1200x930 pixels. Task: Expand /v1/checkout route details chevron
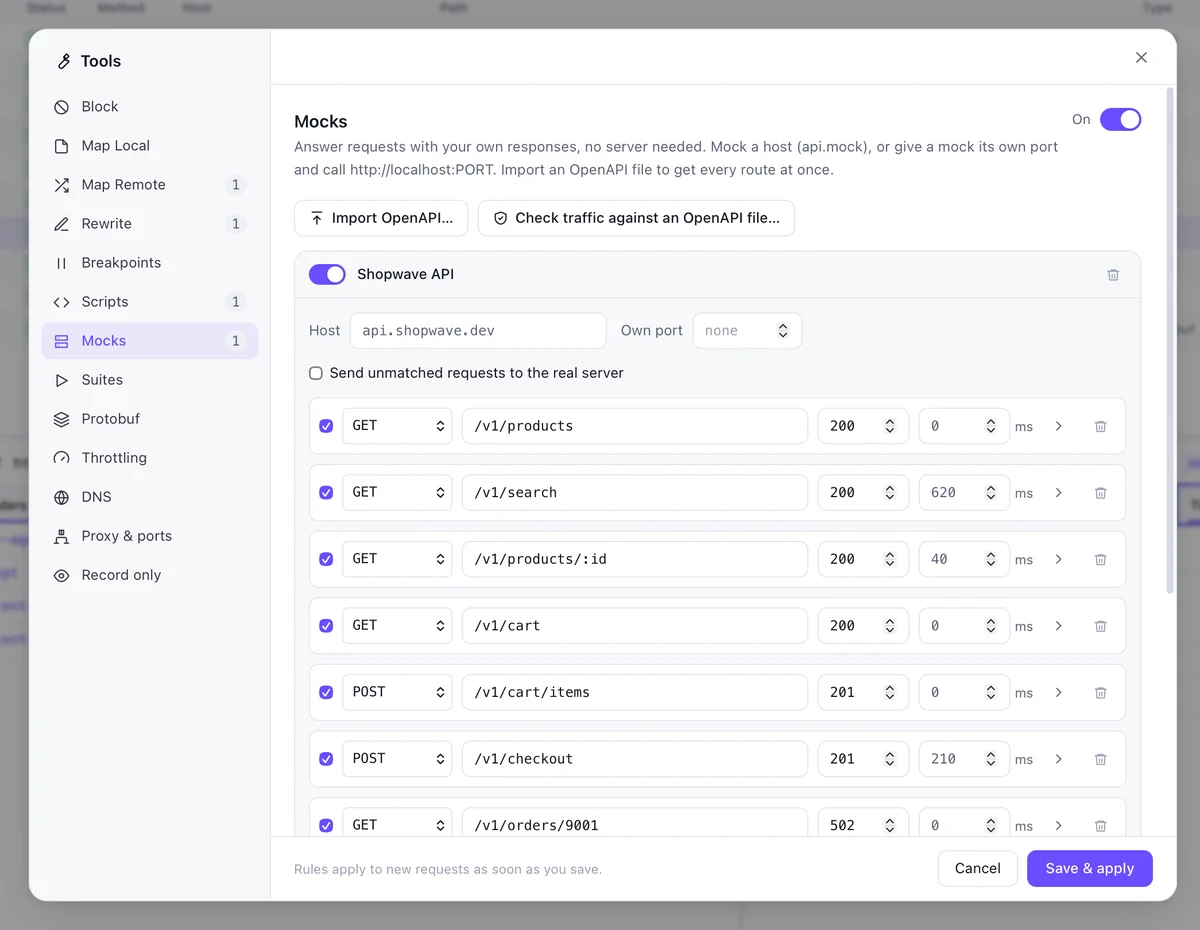point(1058,759)
